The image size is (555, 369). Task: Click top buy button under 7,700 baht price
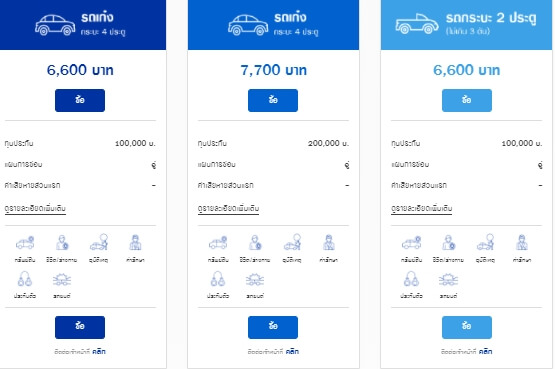273,100
